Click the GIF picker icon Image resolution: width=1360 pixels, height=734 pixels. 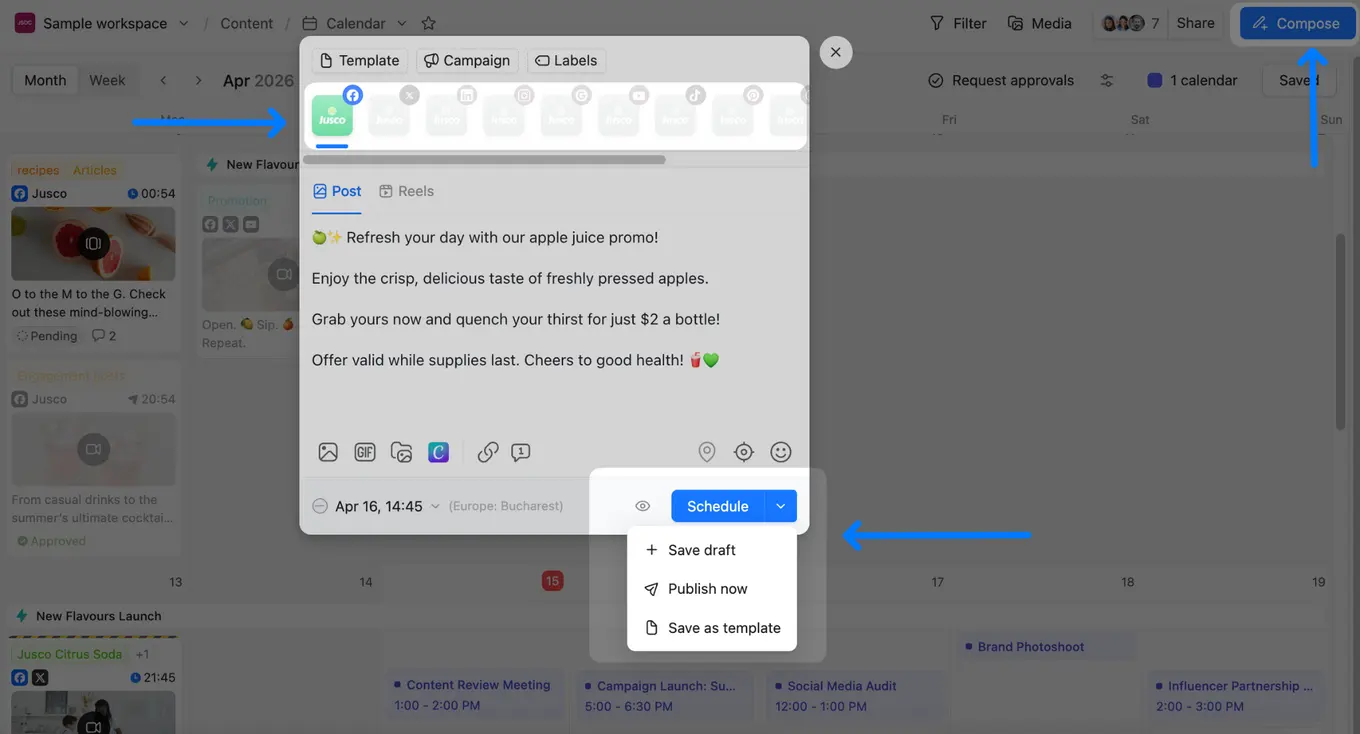[365, 452]
